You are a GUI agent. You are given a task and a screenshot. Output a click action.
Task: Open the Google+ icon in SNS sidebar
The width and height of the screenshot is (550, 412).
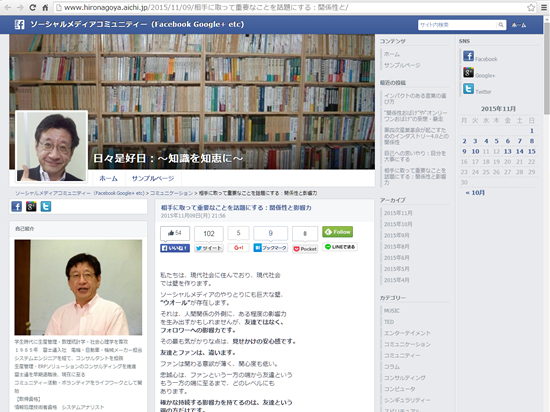click(x=468, y=72)
